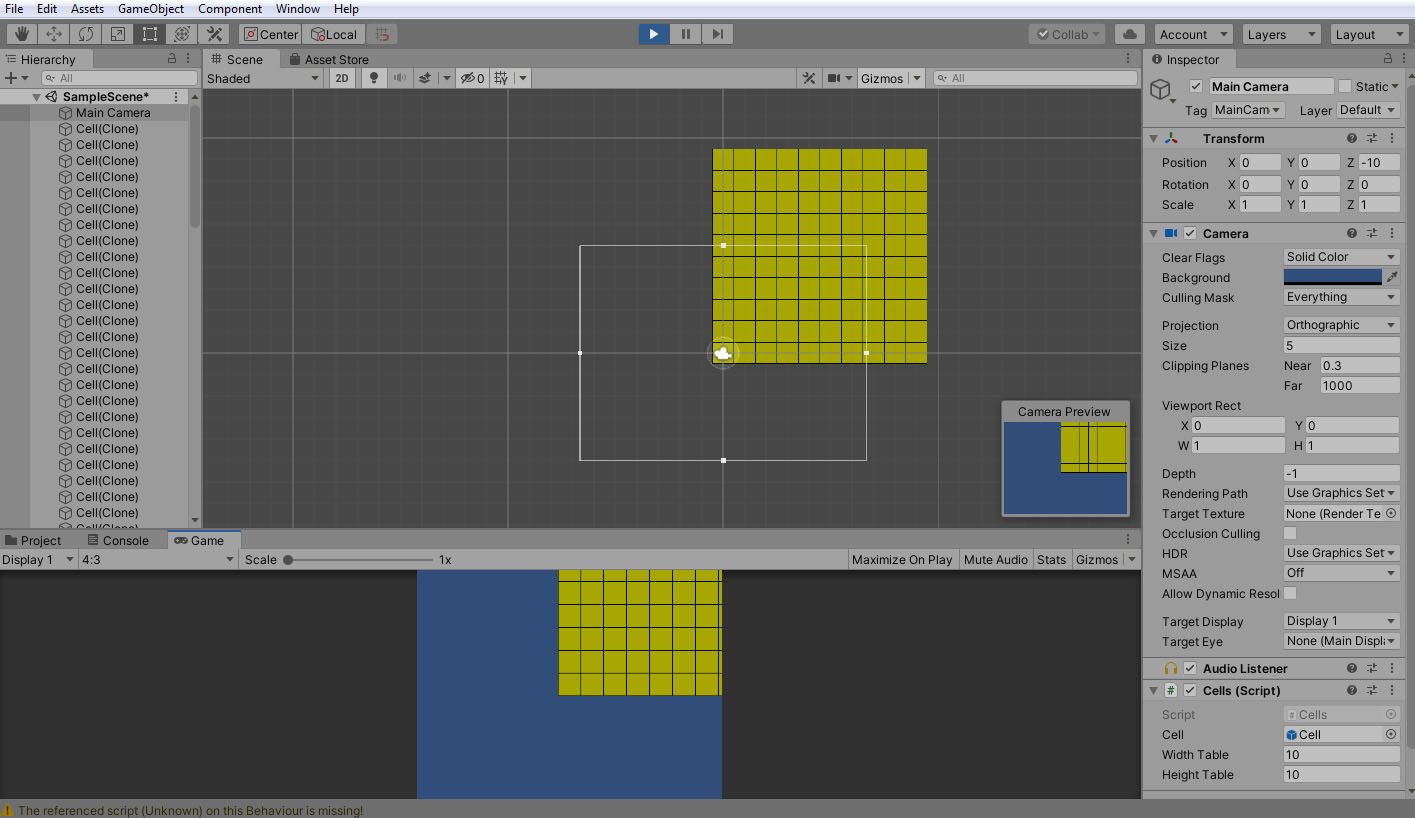
Task: Switch to Project tab
Action: 33,541
